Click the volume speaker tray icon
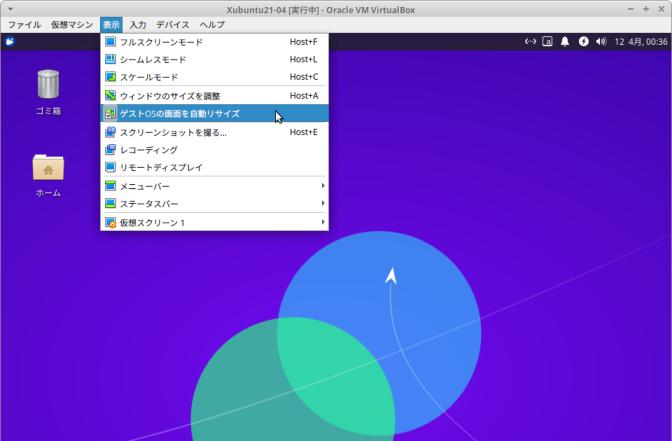The image size is (672, 441). tap(601, 42)
